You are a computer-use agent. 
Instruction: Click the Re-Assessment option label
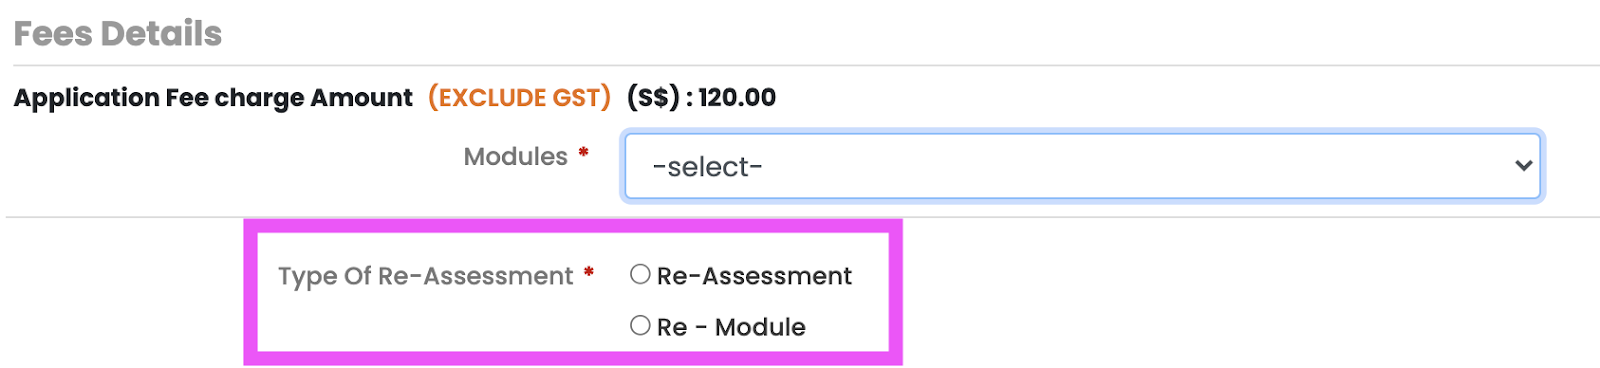(x=754, y=276)
